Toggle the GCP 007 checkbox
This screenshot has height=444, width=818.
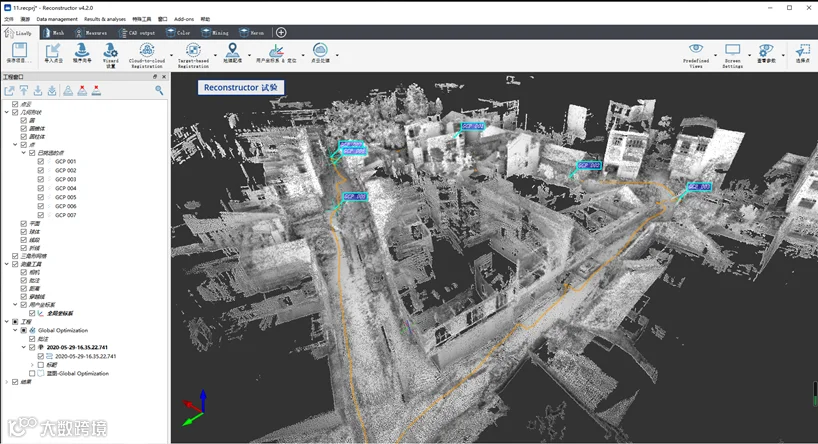(41, 215)
